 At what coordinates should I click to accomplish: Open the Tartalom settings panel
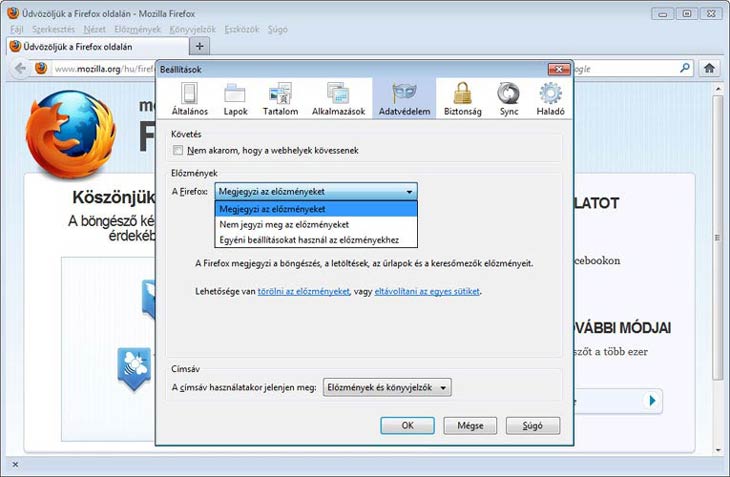pos(280,98)
